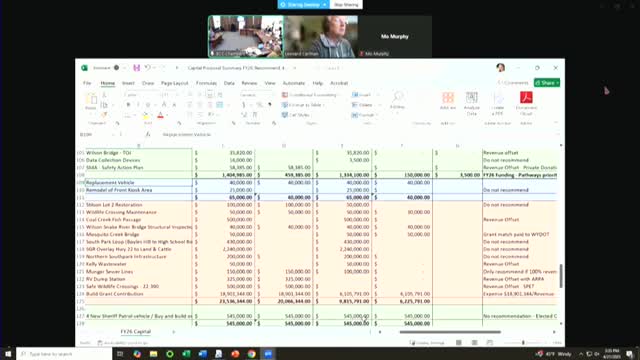
Task: Click the Stop Sharing button
Action: pos(346,4)
